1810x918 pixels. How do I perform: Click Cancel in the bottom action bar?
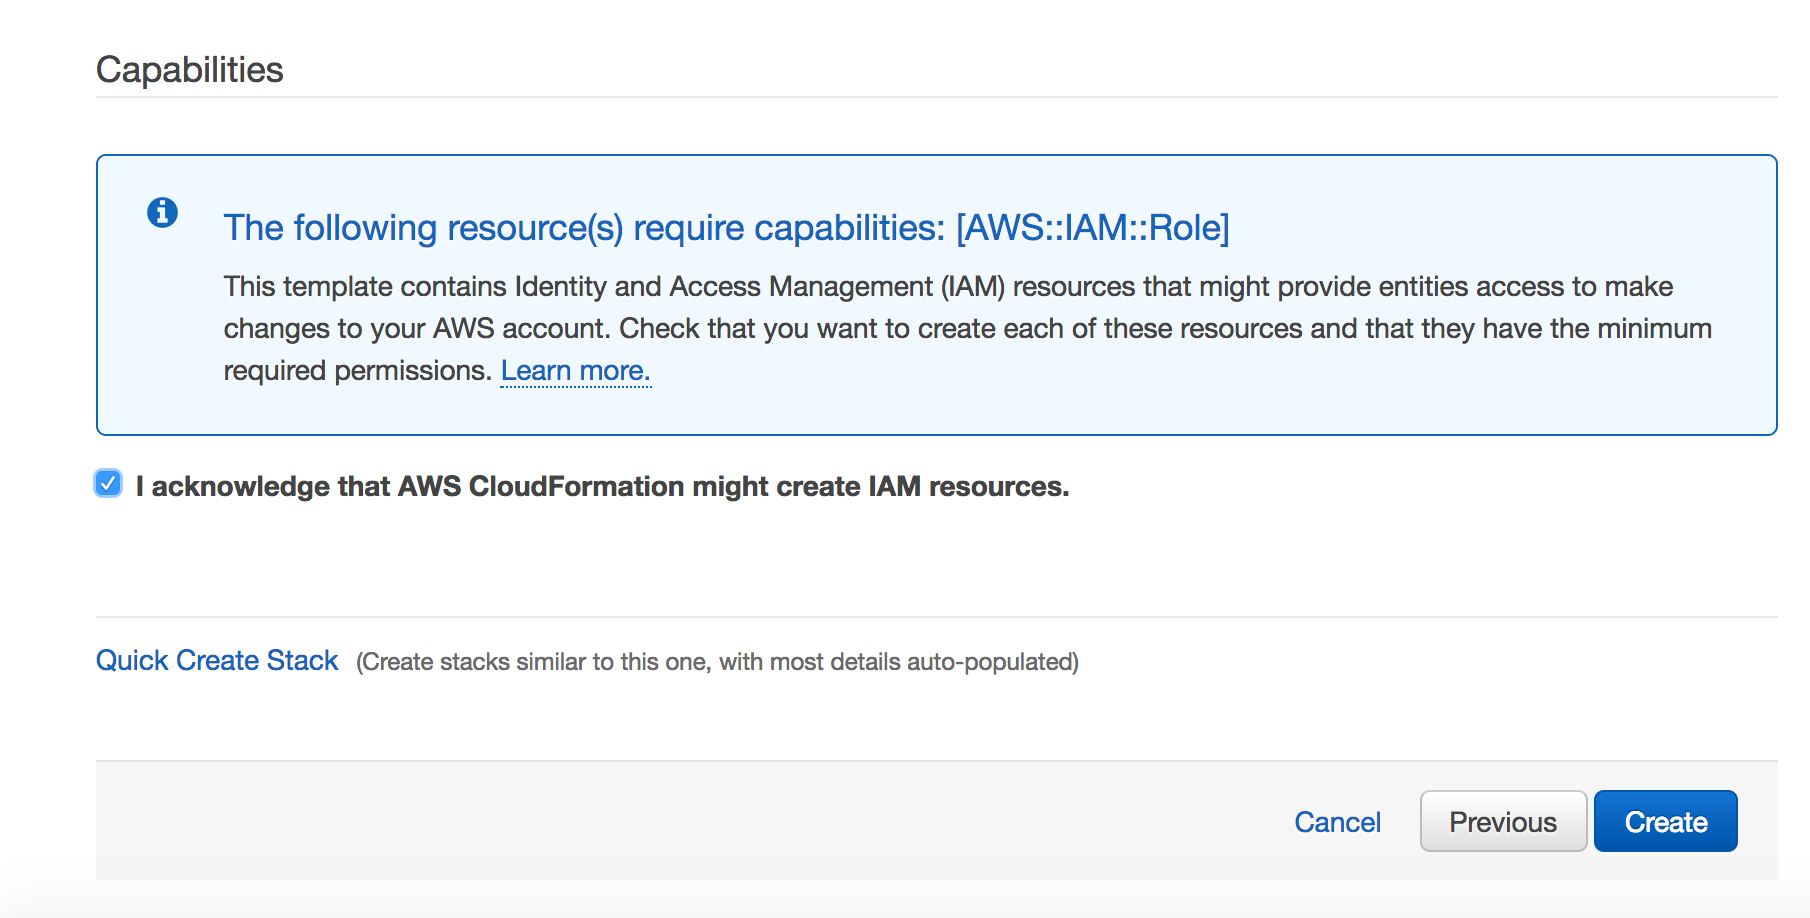1338,821
